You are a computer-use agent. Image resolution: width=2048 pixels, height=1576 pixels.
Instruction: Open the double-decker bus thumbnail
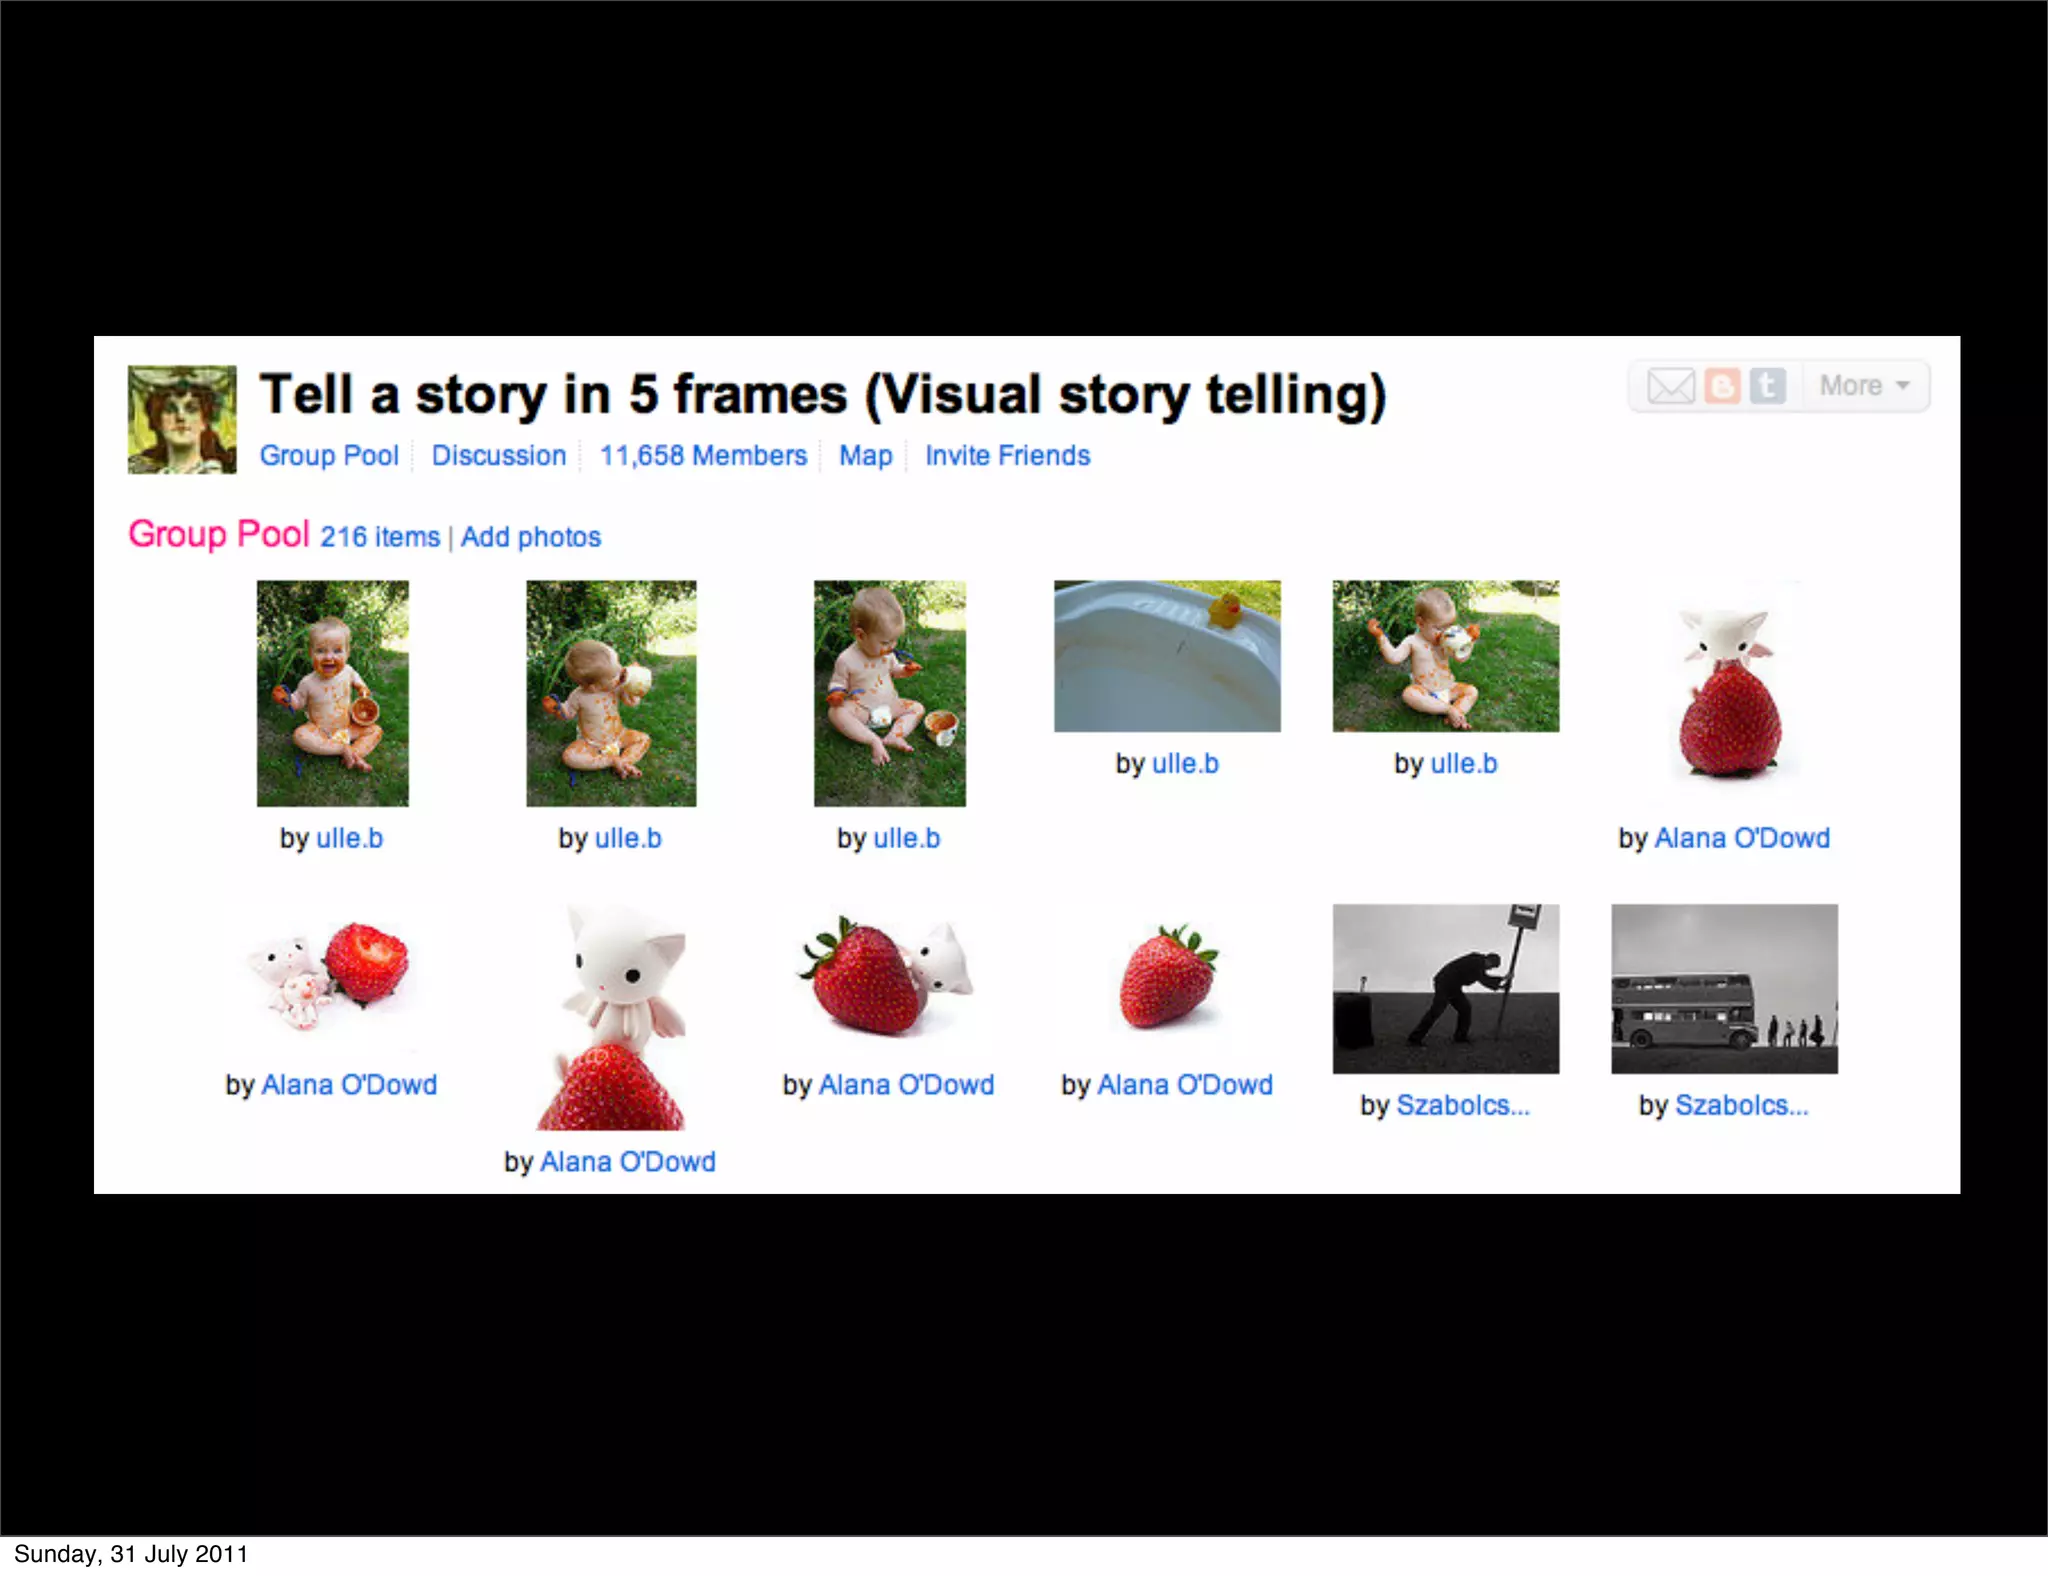coord(1724,989)
